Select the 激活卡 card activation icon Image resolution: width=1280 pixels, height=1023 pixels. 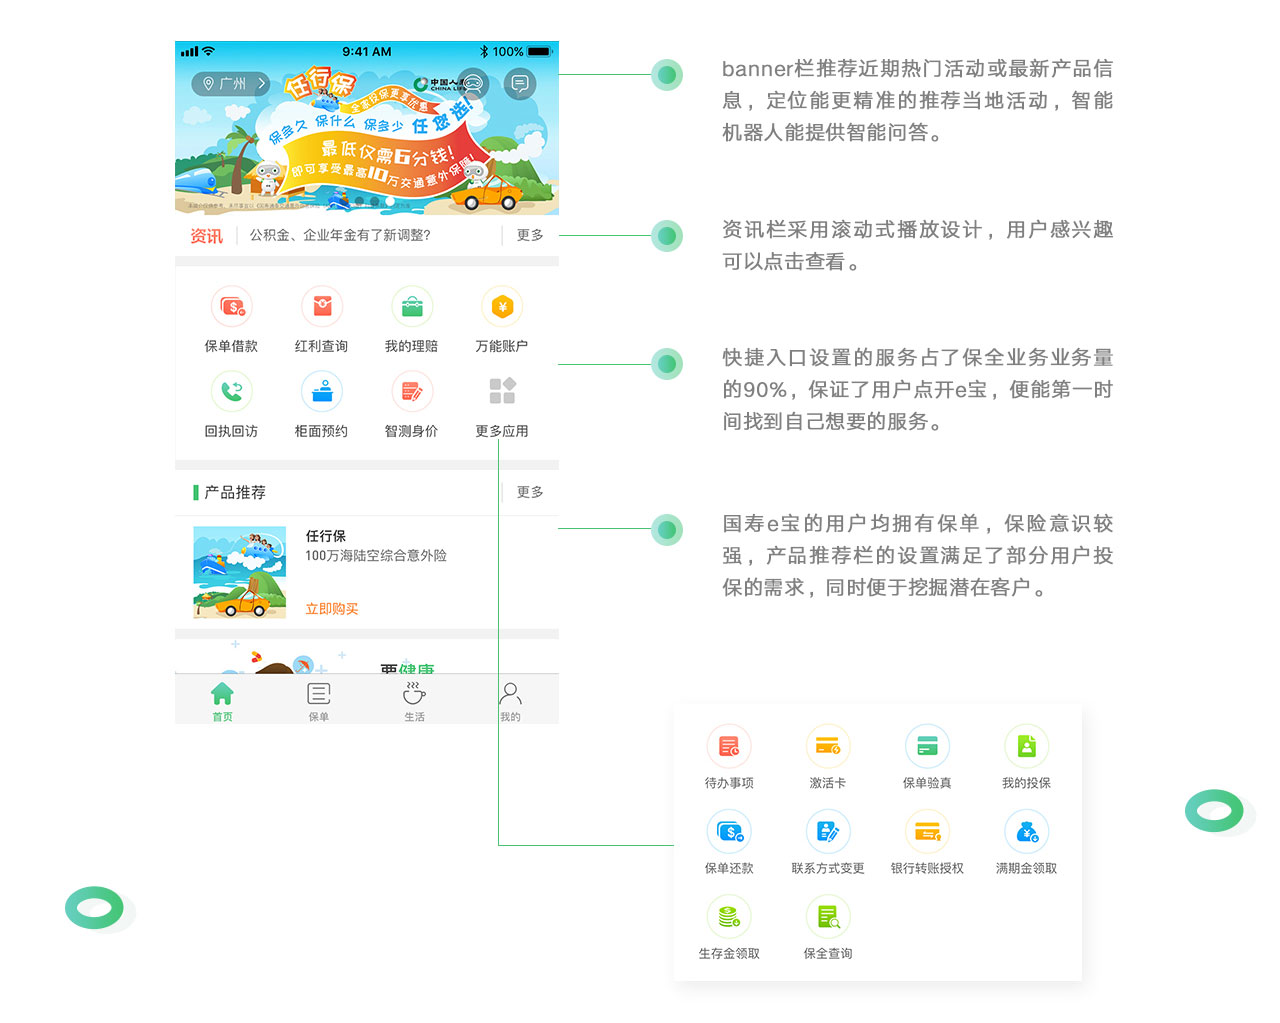[828, 746]
